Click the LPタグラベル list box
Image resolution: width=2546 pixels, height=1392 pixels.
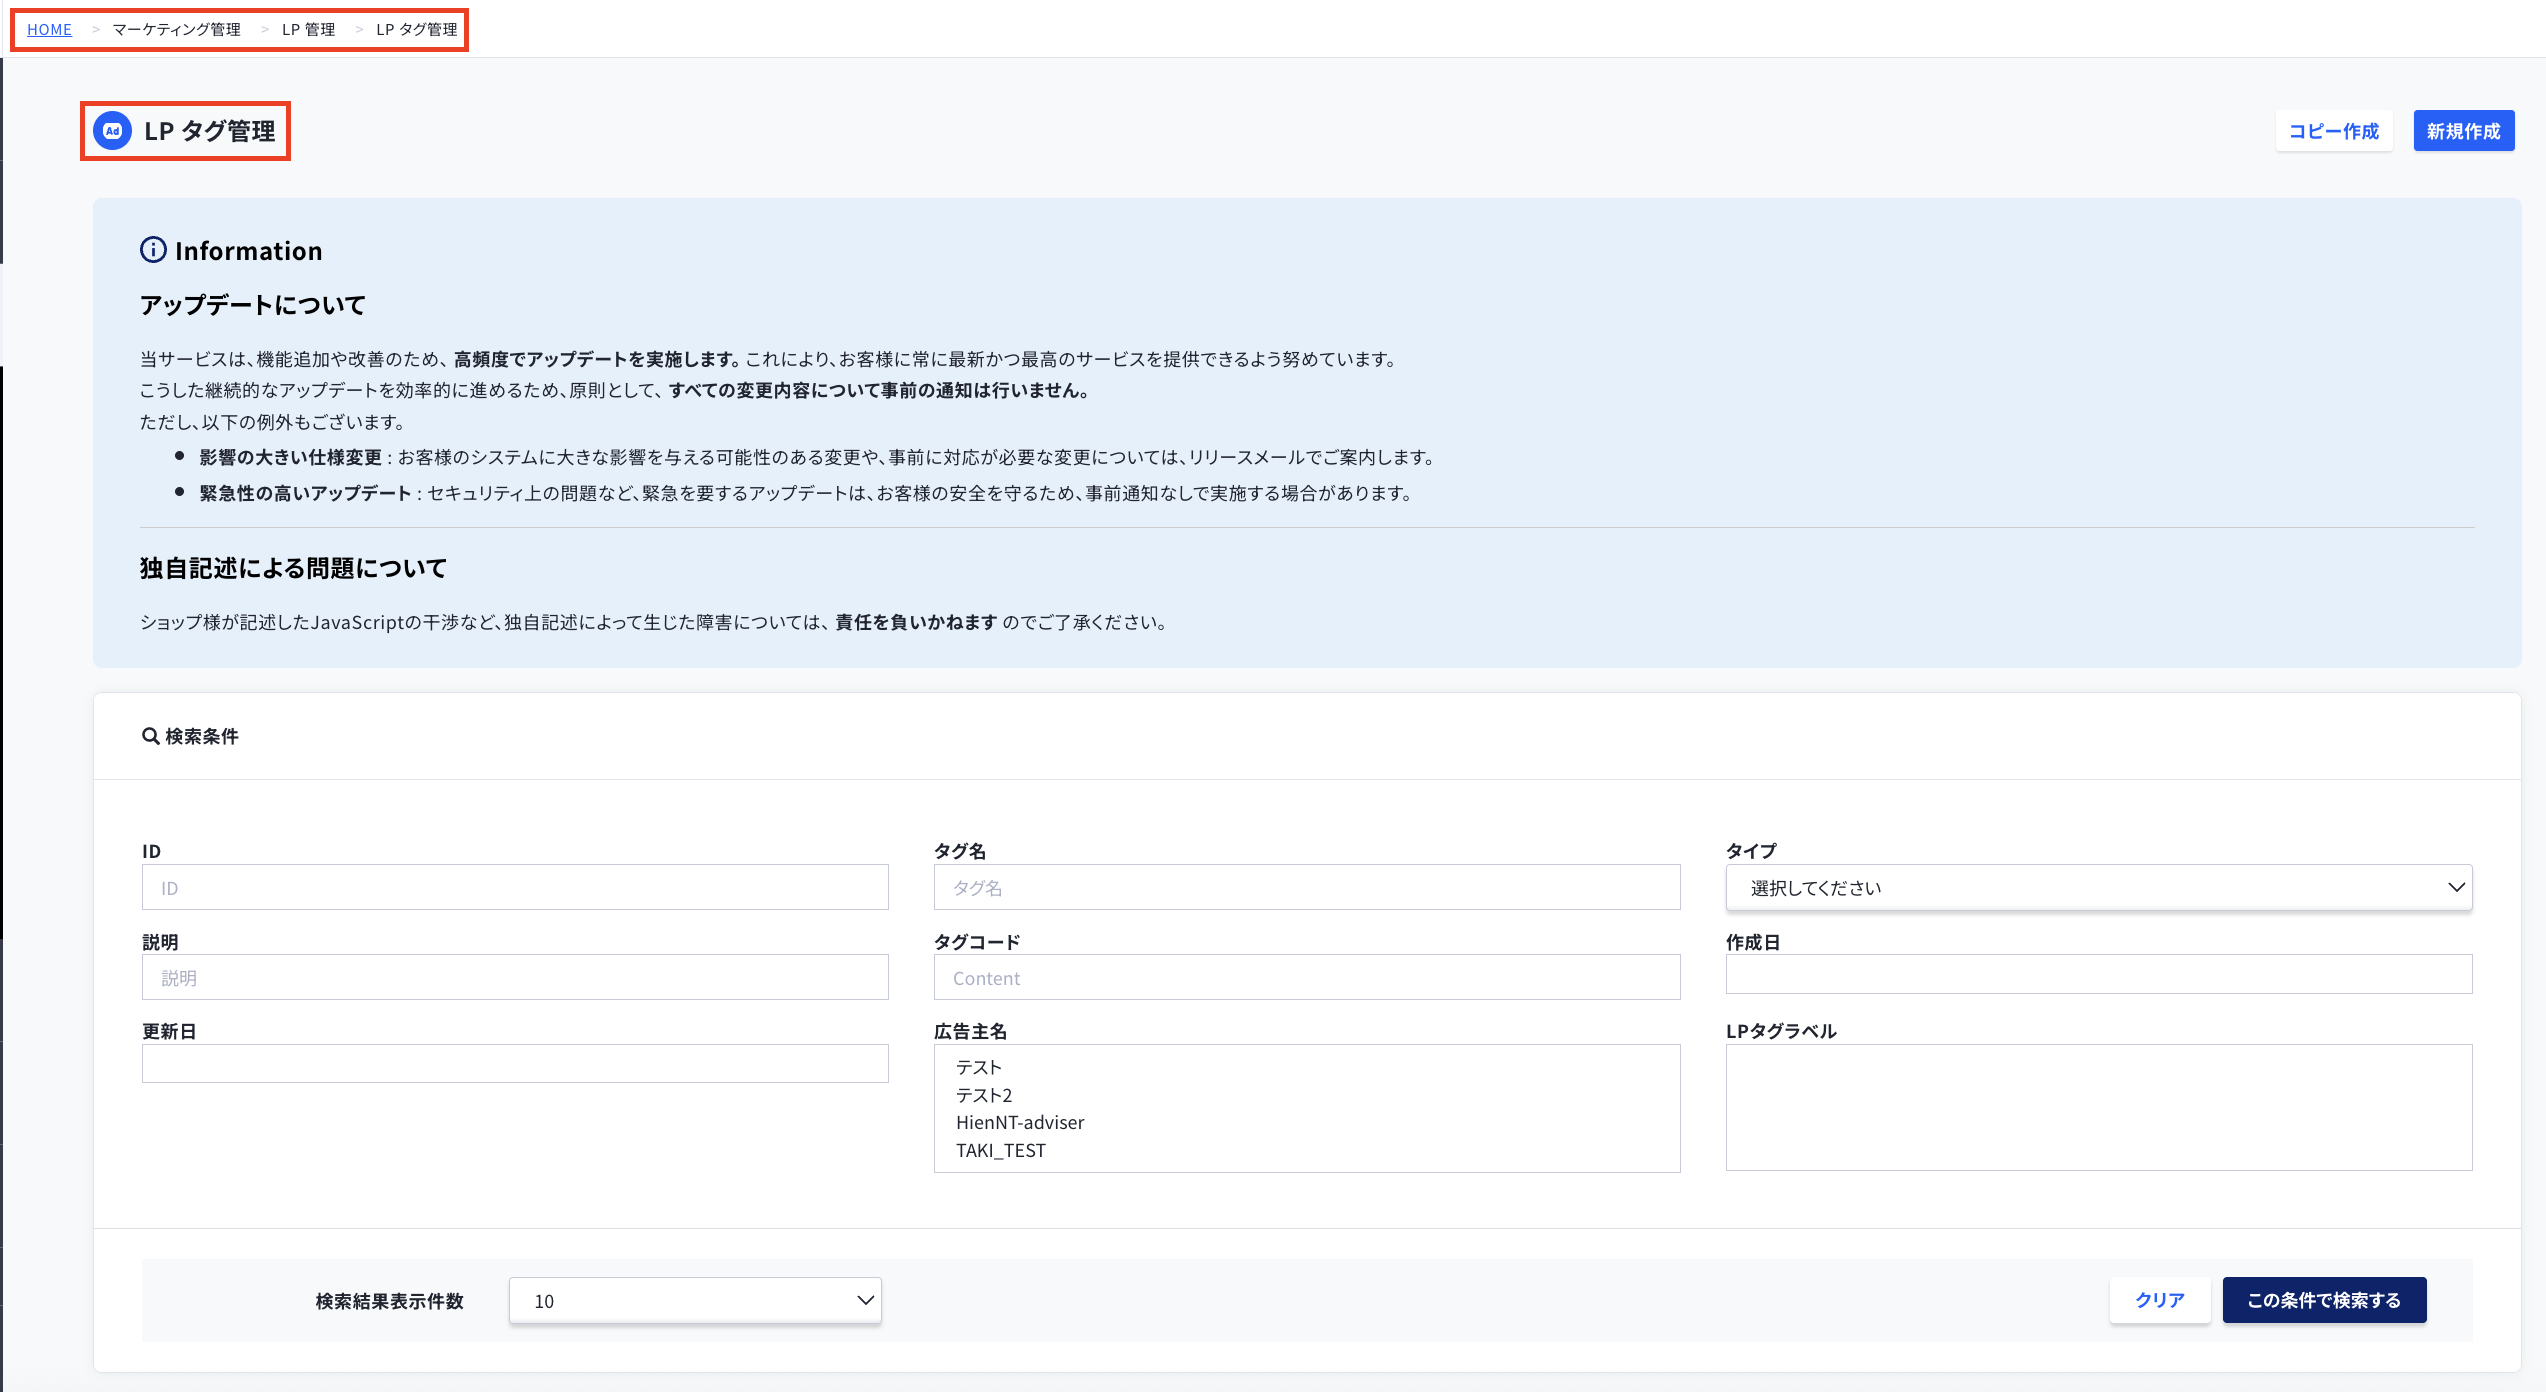pos(2099,1107)
